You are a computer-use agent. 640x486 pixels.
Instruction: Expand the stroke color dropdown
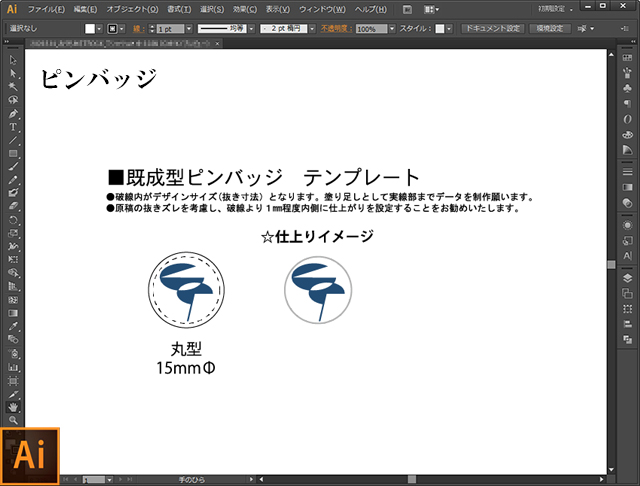coord(122,29)
